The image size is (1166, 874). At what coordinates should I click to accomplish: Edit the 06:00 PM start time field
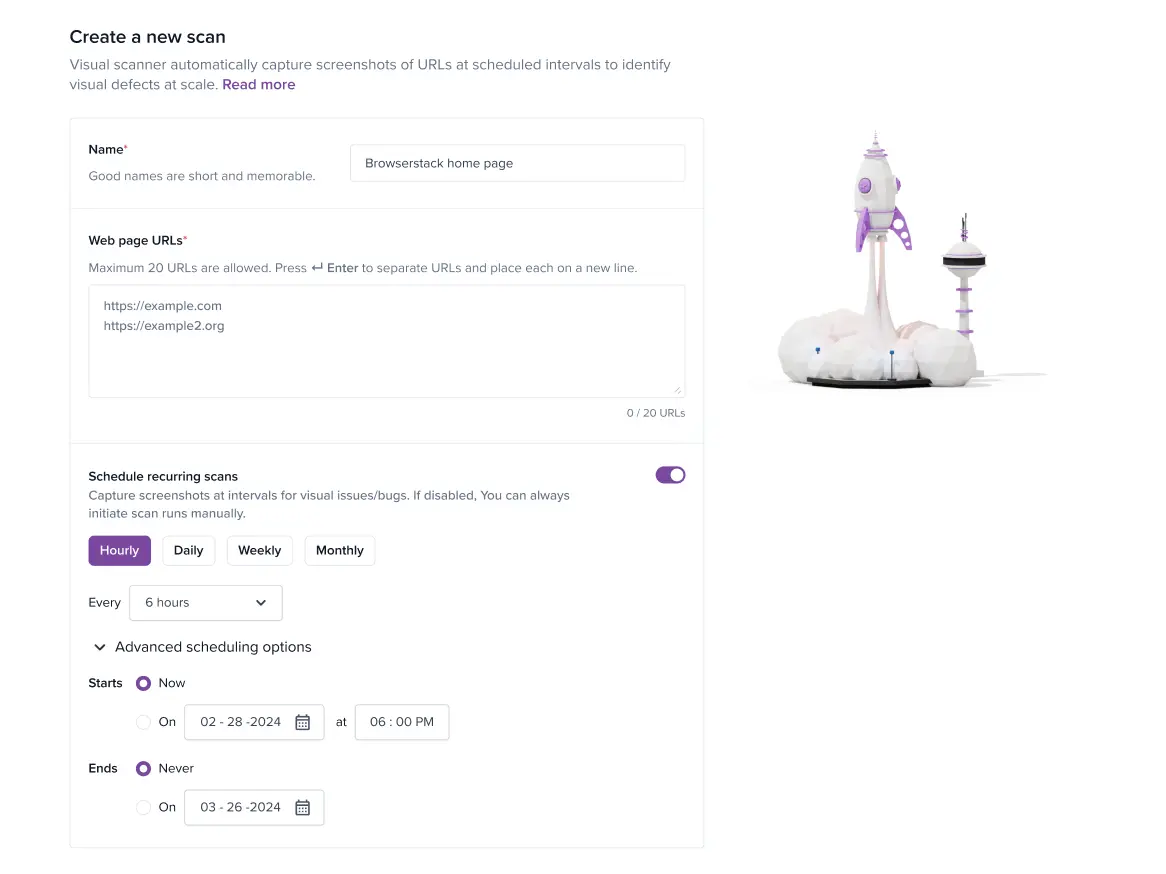tap(402, 722)
